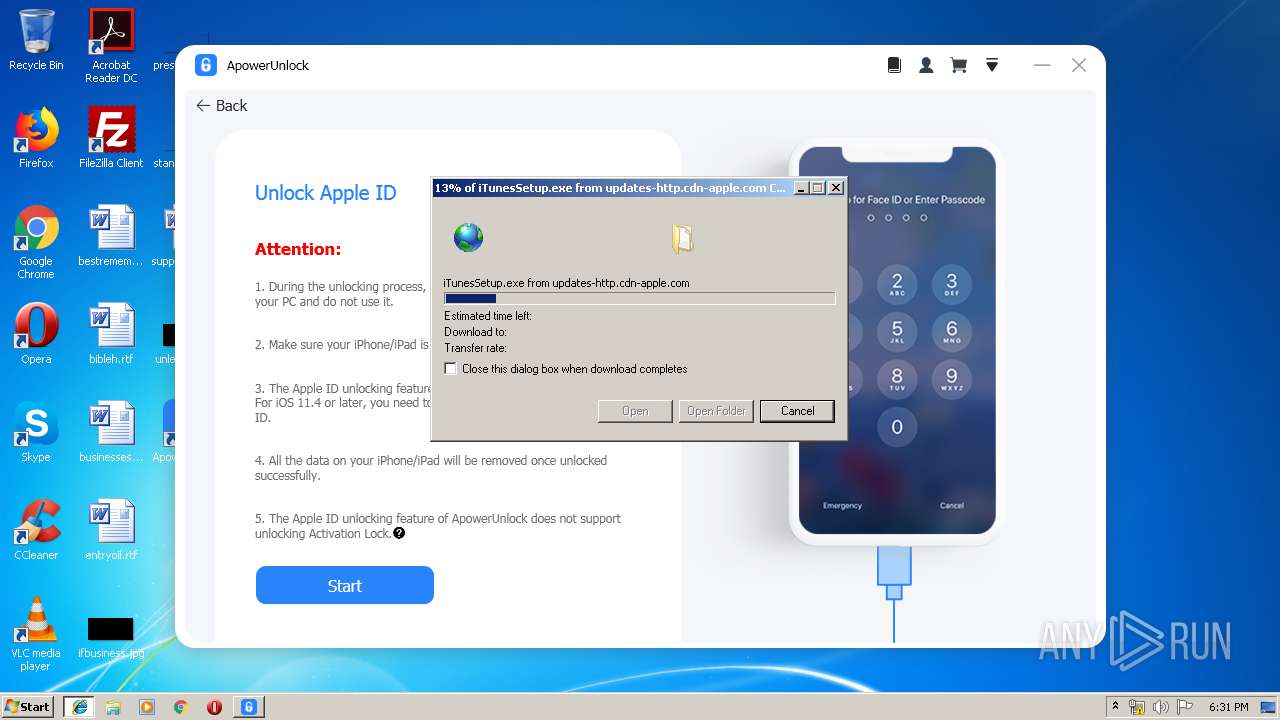The height and width of the screenshot is (720, 1280).
Task: Show hidden system tray icons arrow
Action: (1115, 706)
